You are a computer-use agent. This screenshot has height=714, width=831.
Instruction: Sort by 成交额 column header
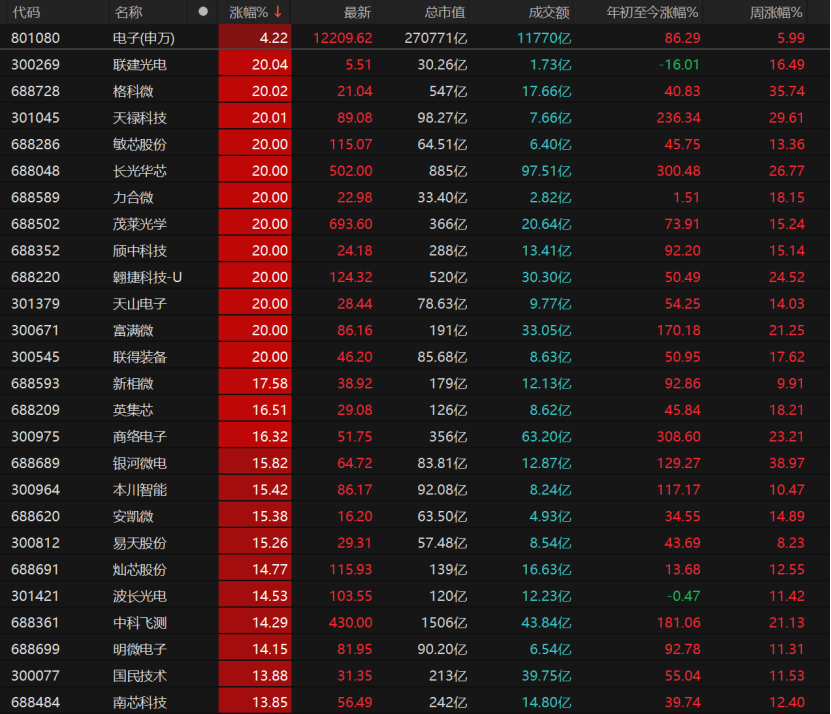pos(549,12)
